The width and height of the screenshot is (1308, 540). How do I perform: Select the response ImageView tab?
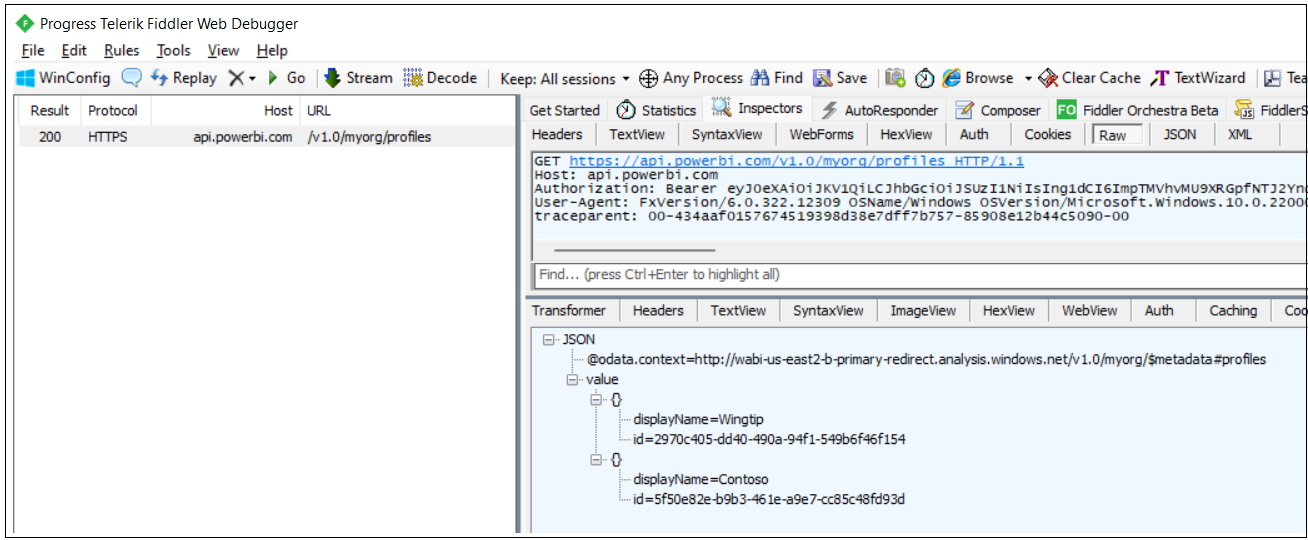tap(923, 310)
